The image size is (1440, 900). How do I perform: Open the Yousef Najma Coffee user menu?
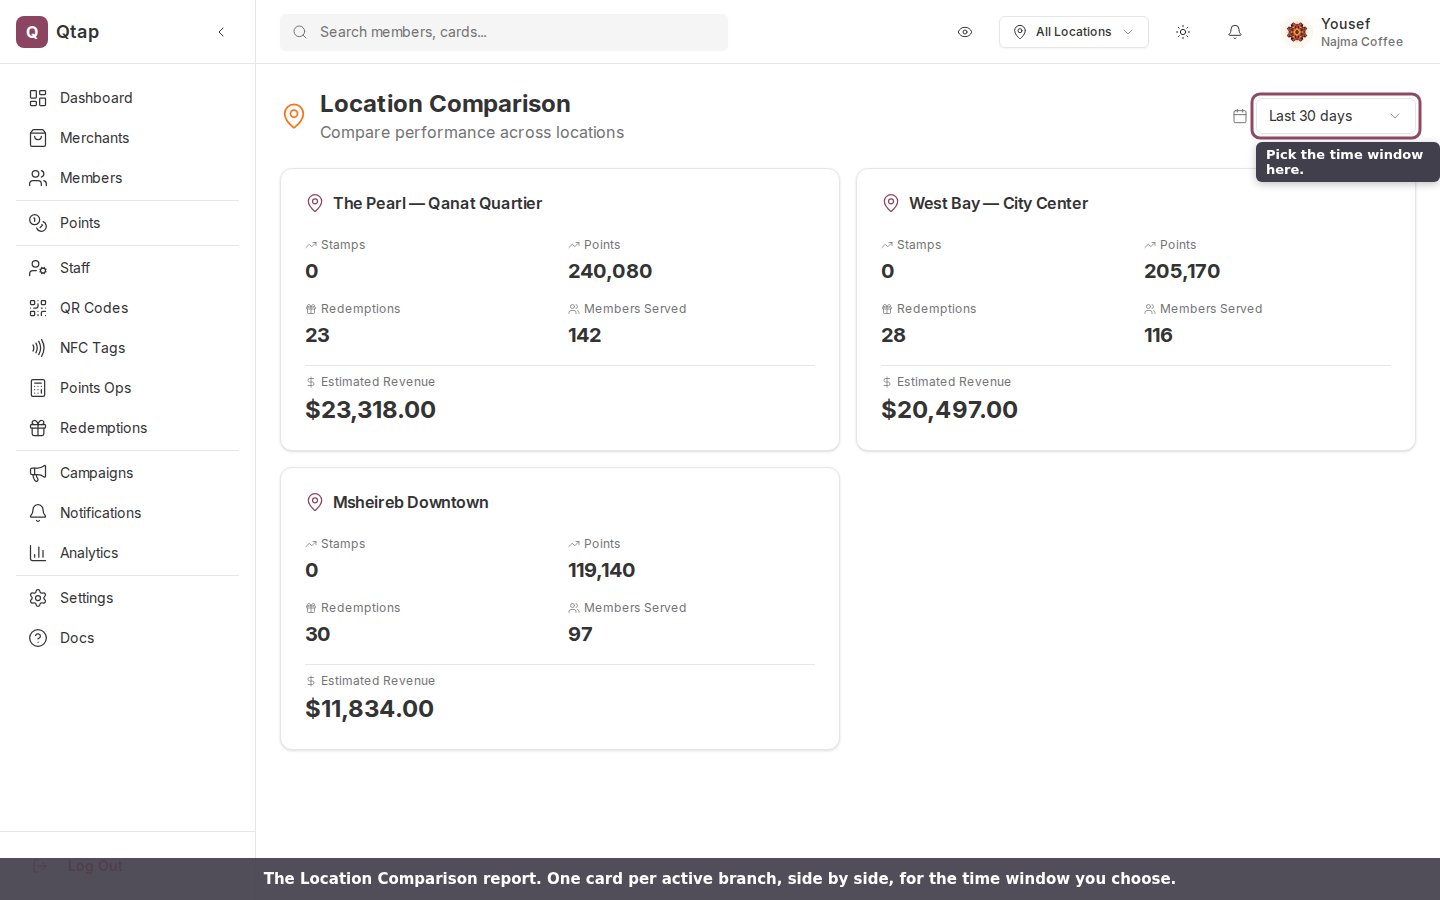click(x=1346, y=32)
